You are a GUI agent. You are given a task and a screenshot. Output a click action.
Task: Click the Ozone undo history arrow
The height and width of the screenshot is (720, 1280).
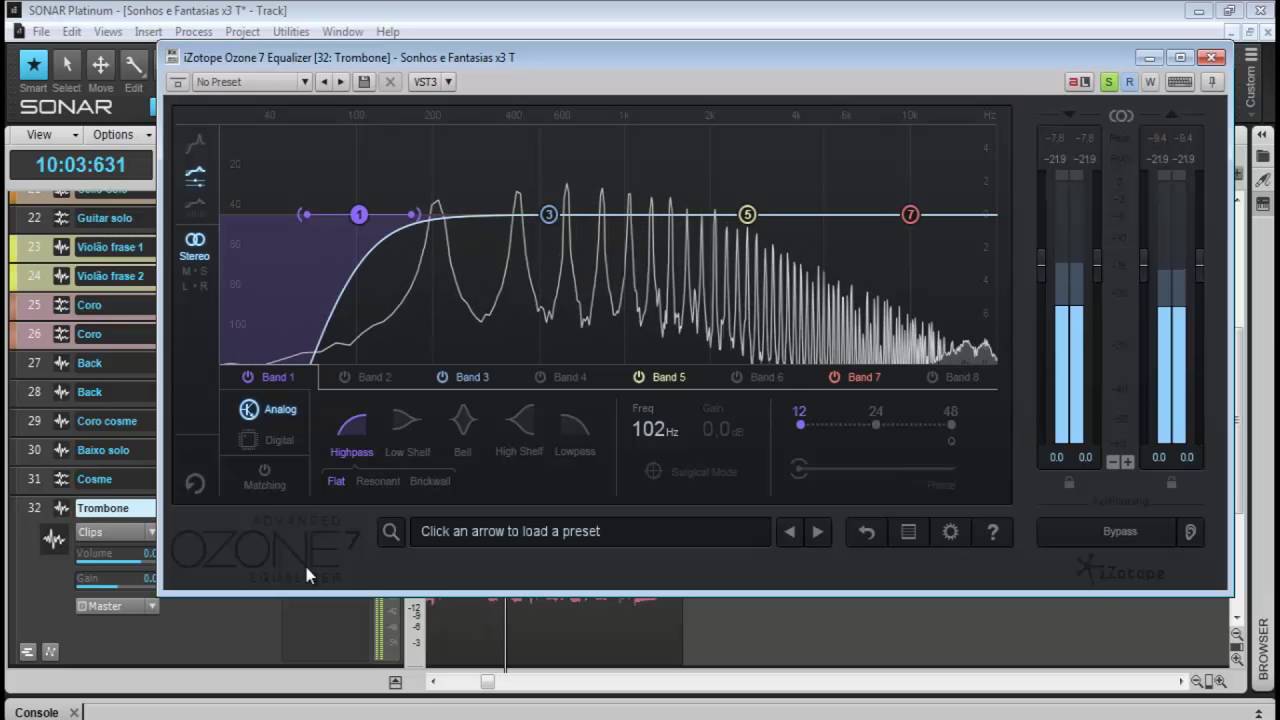click(x=866, y=532)
